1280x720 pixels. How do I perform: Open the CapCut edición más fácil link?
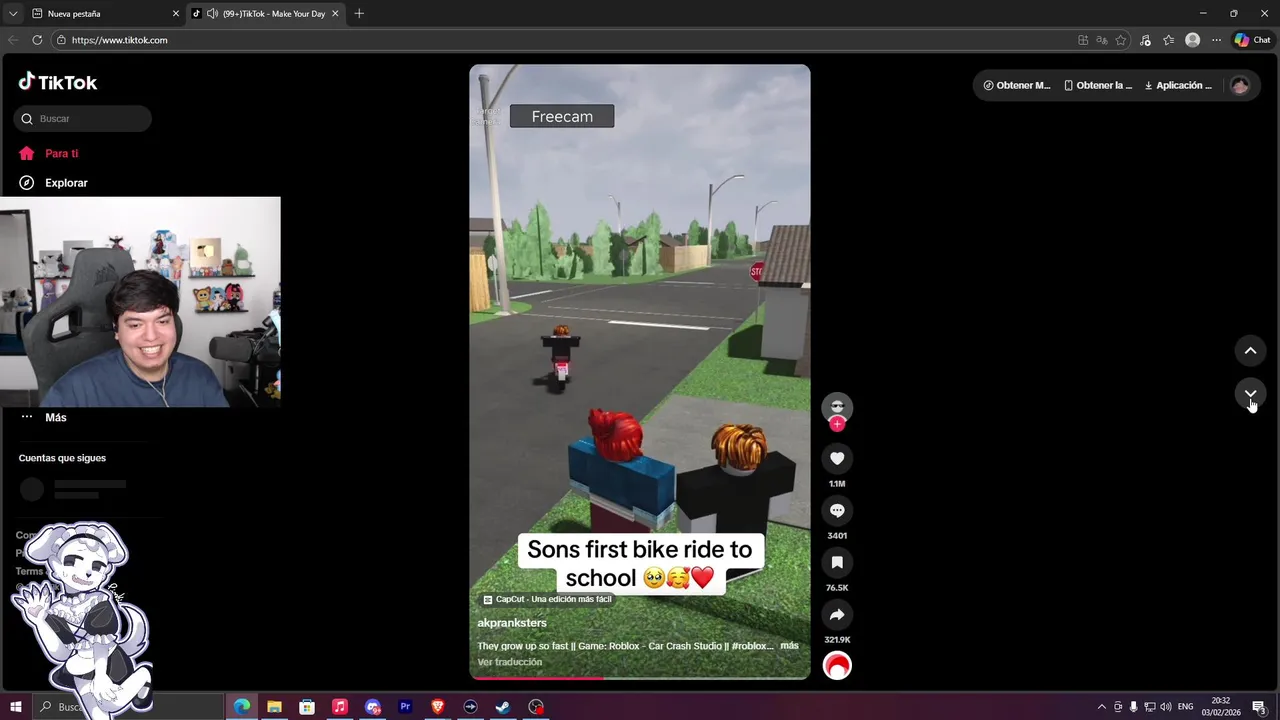pyautogui.click(x=547, y=599)
